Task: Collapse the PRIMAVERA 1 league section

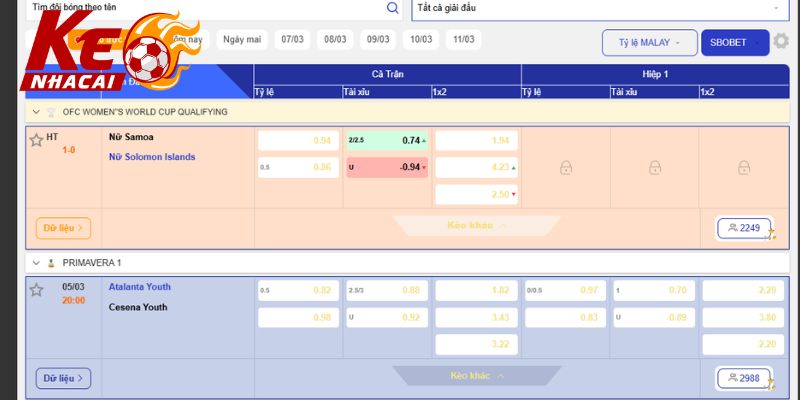Action: (37, 262)
